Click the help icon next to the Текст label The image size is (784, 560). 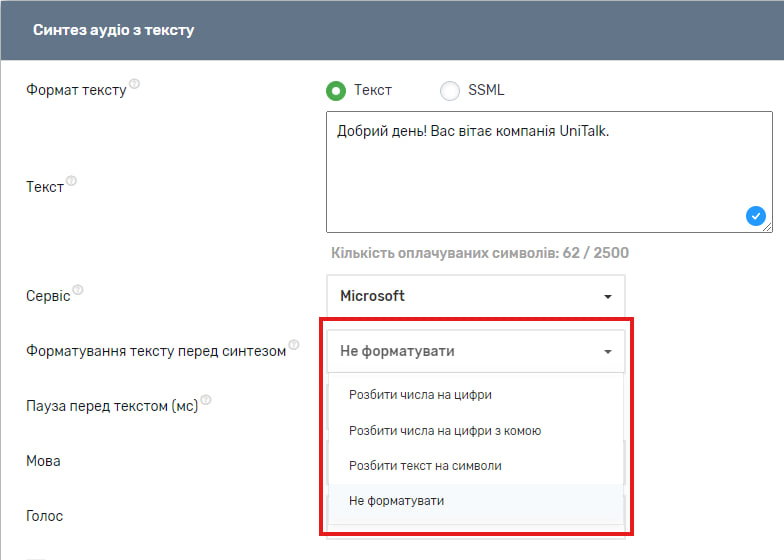[71, 182]
